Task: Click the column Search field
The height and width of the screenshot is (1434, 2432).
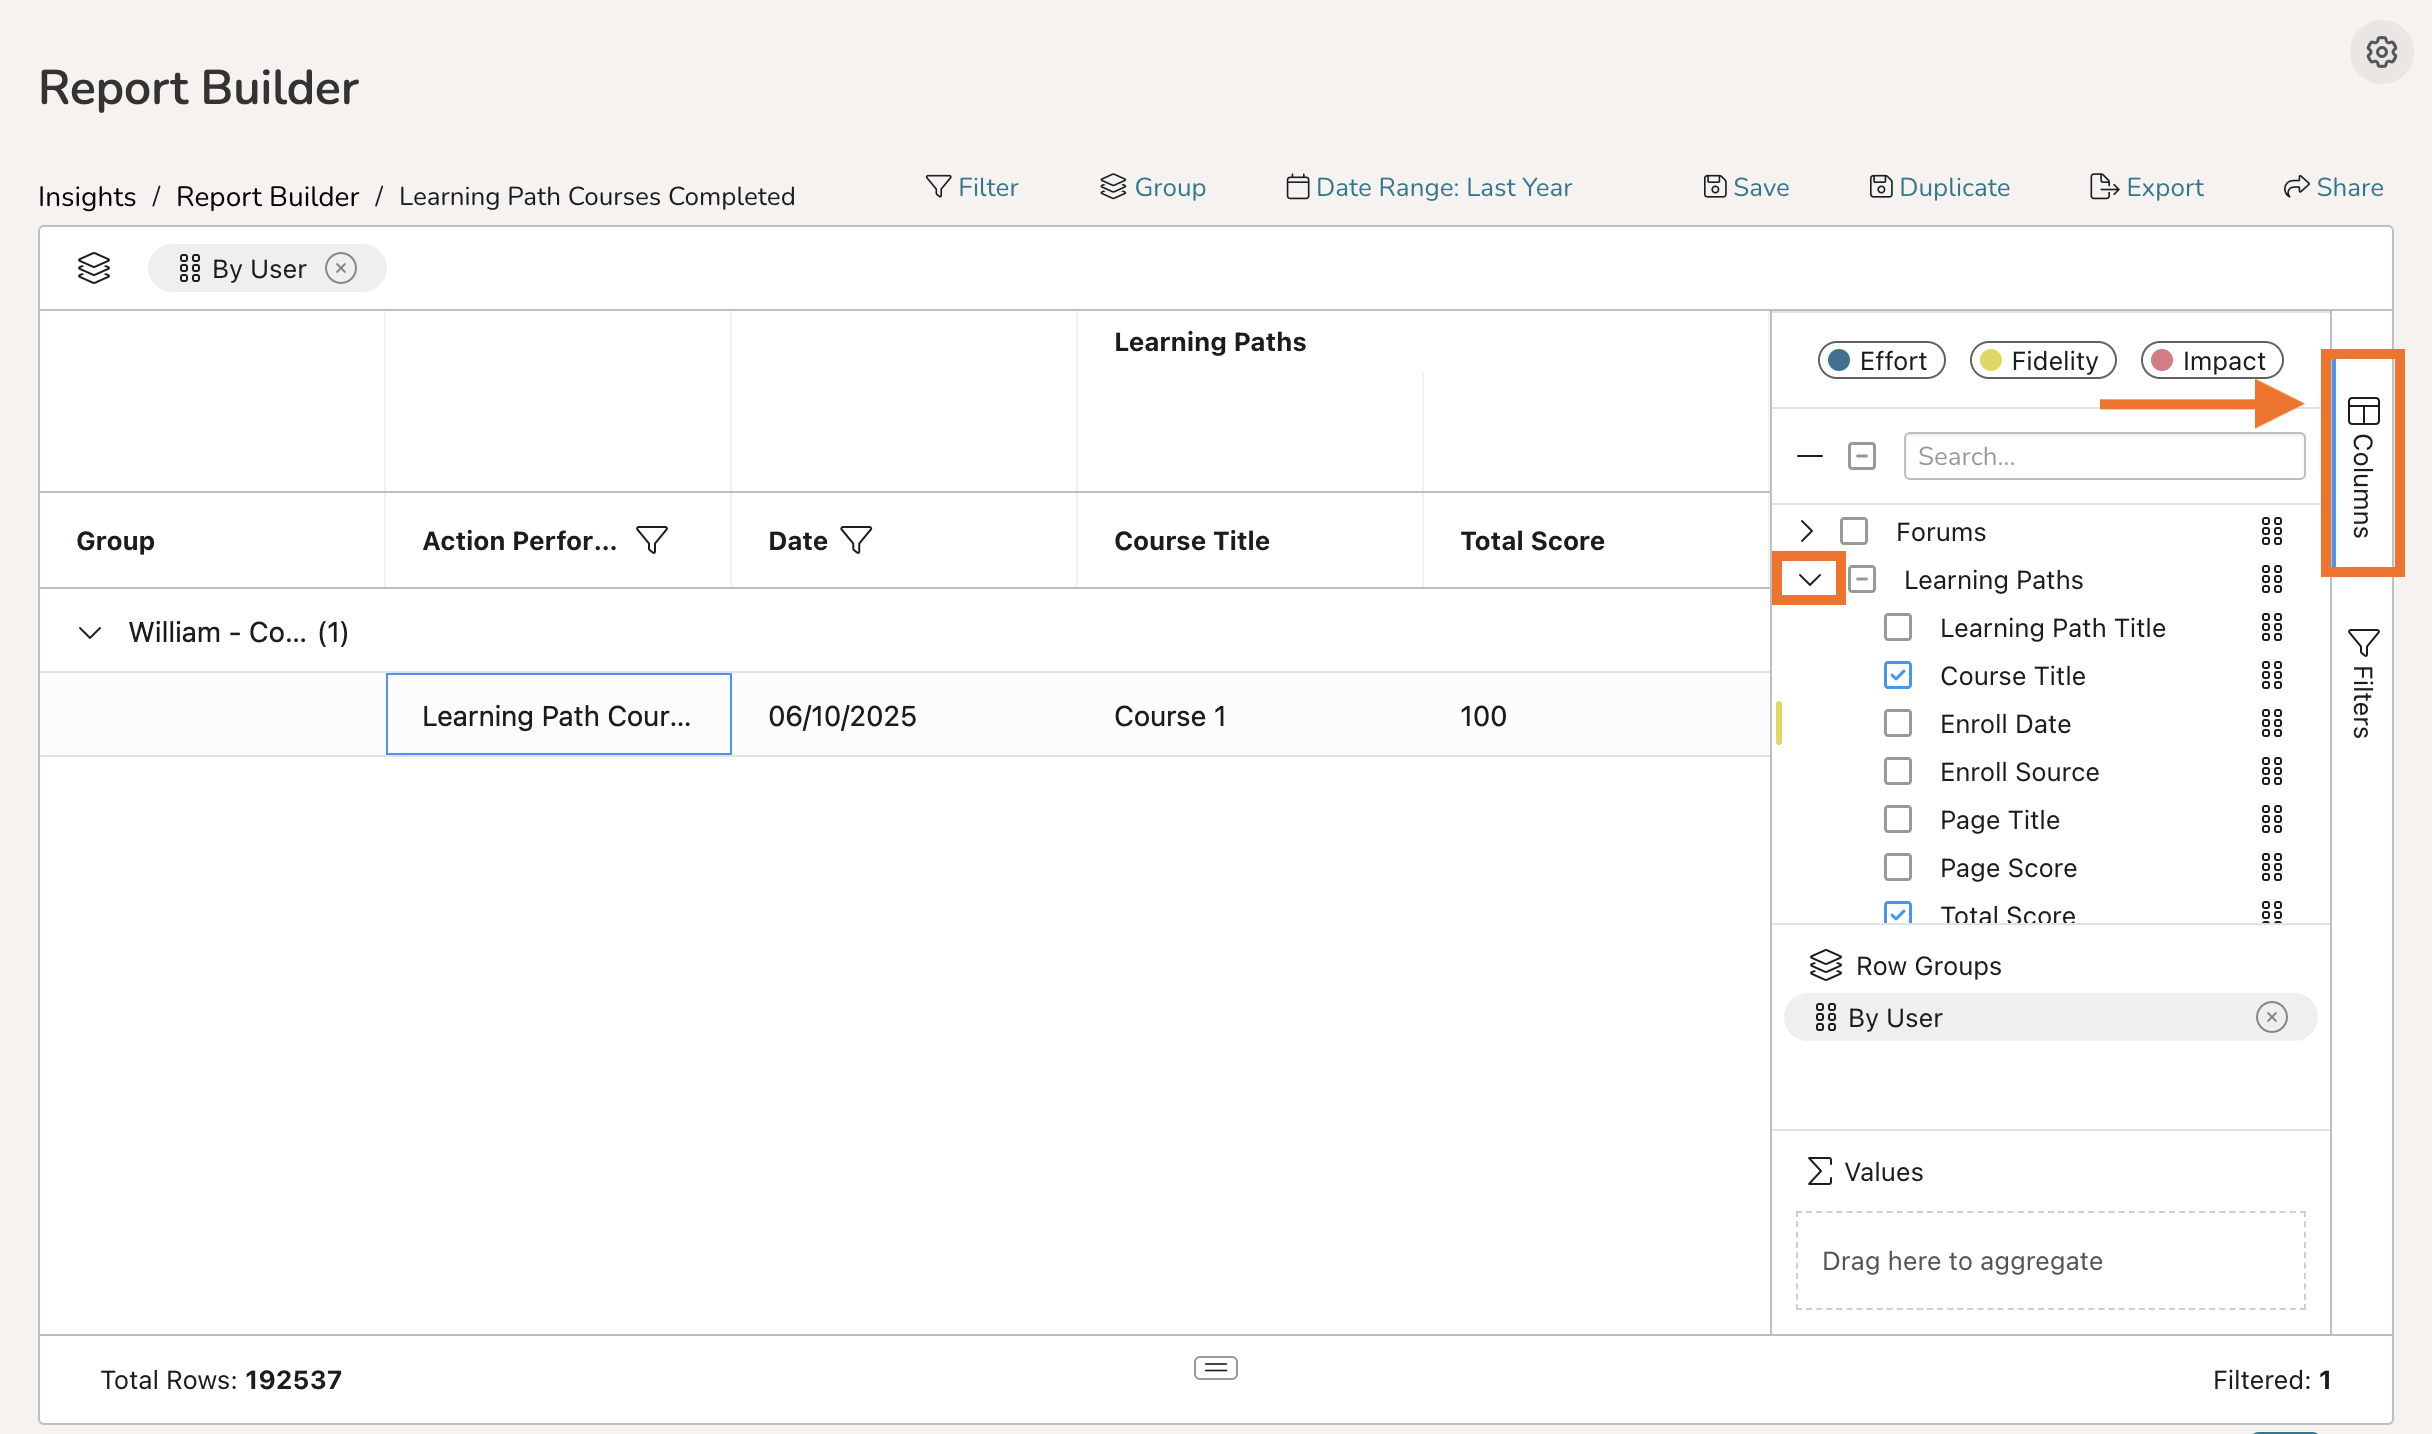Action: coord(2103,456)
